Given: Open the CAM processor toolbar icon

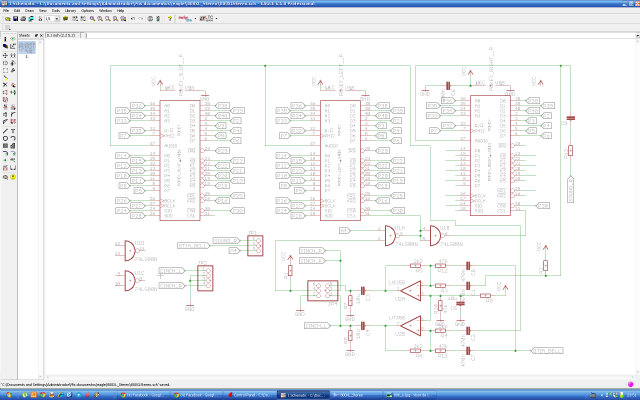Looking at the screenshot, I should pyautogui.click(x=31, y=19).
